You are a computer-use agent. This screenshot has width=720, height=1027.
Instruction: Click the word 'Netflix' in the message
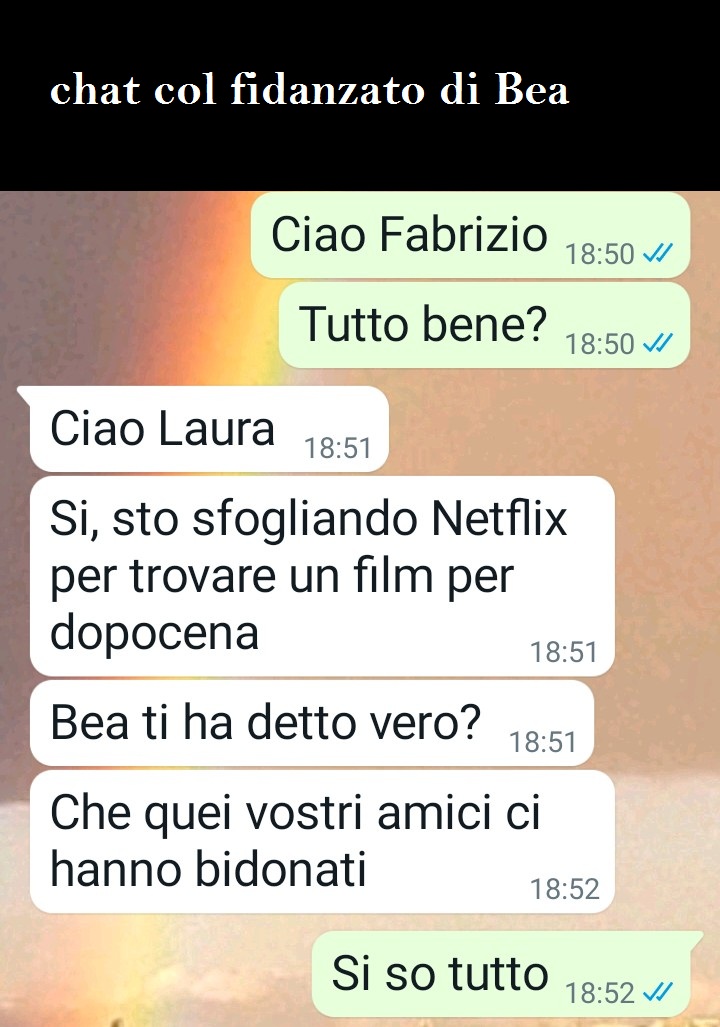[499, 519]
